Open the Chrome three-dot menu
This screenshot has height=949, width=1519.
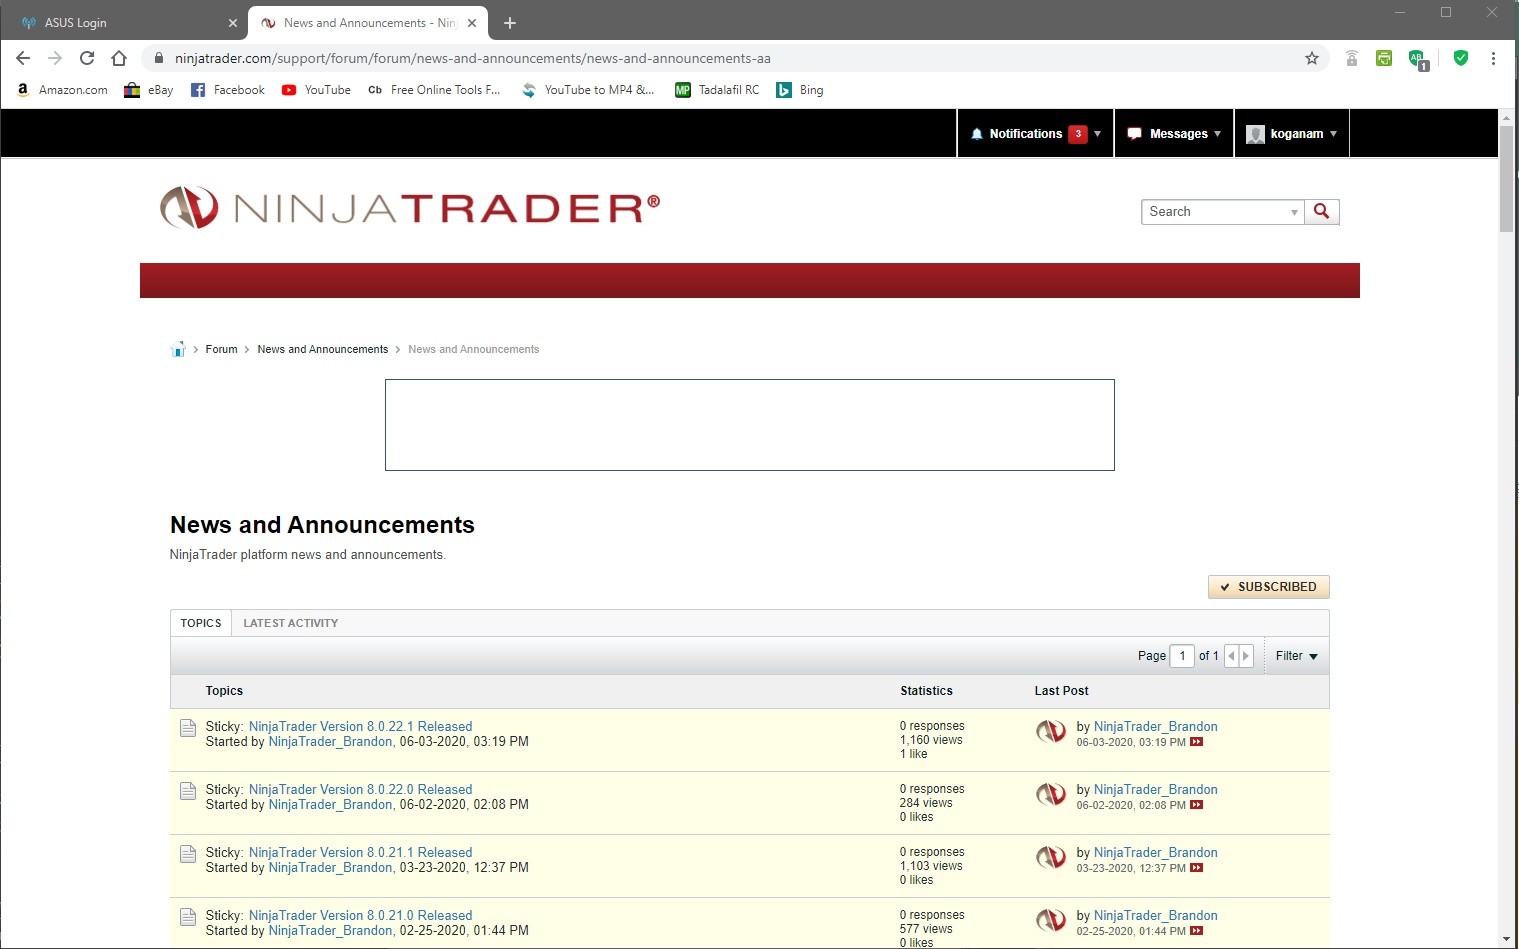coord(1493,58)
